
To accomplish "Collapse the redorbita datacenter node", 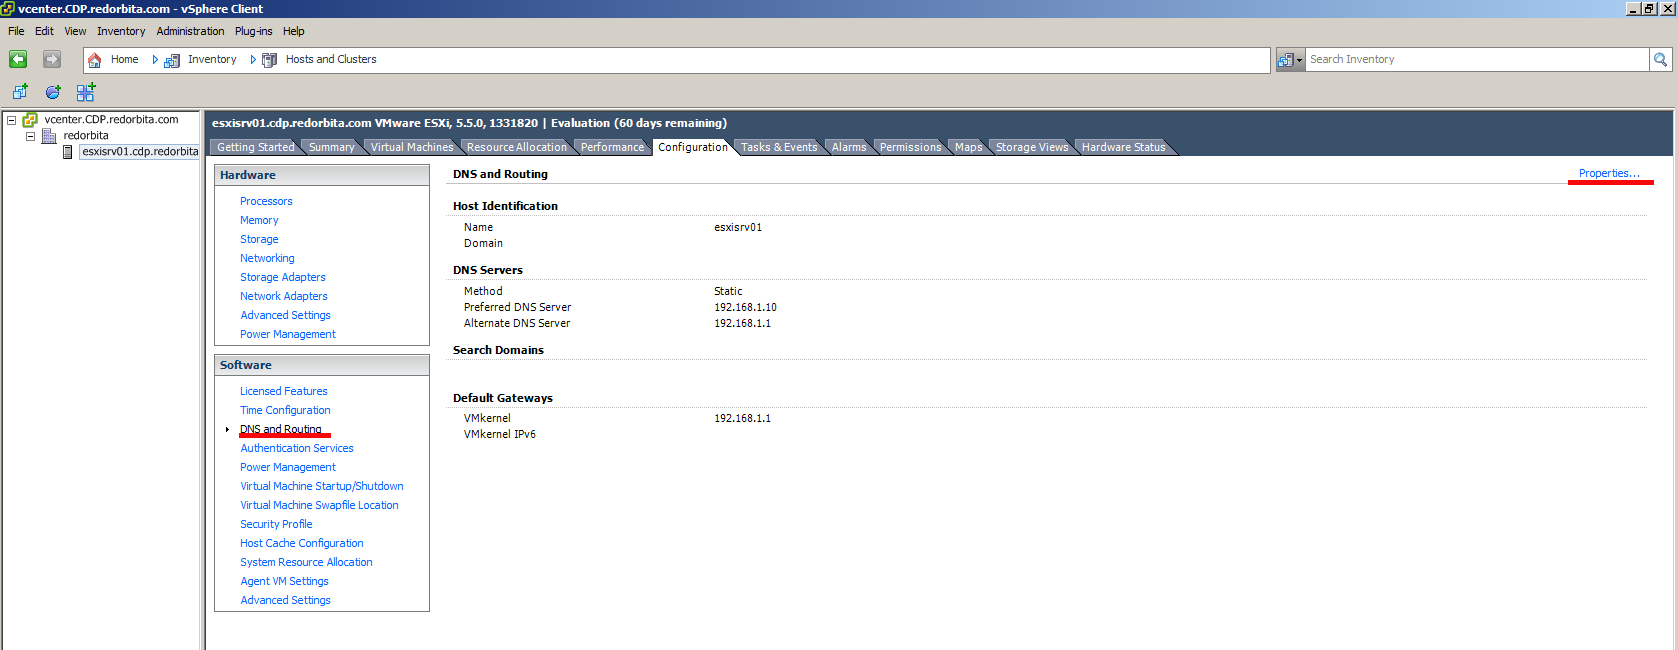I will pyautogui.click(x=30, y=136).
